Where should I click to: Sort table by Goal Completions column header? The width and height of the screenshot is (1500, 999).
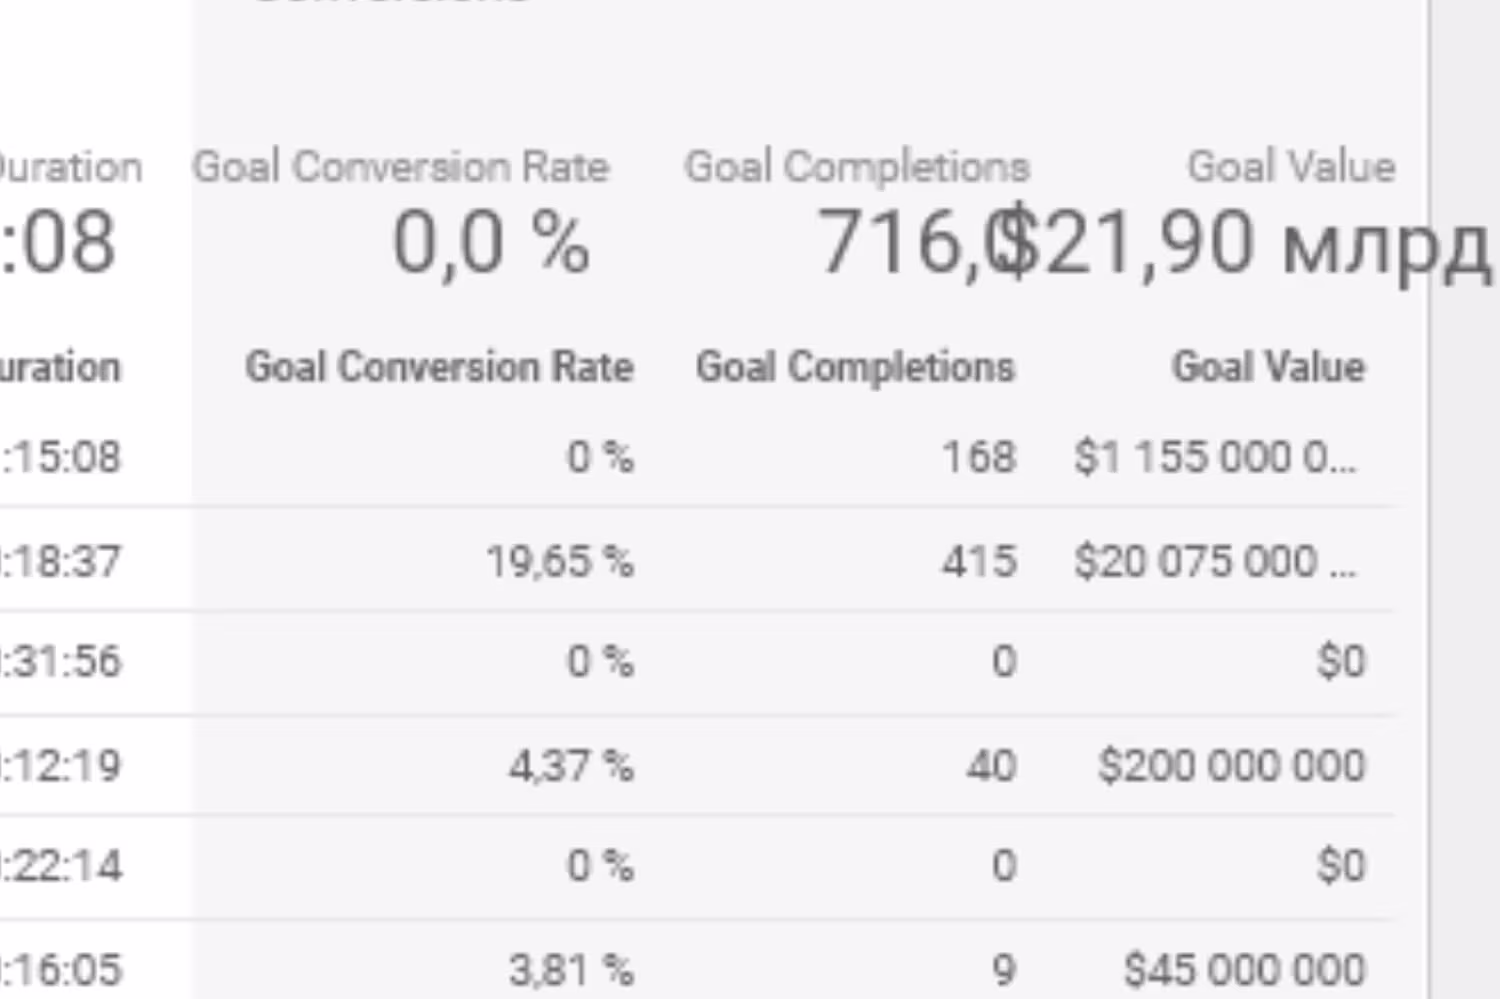coord(855,367)
